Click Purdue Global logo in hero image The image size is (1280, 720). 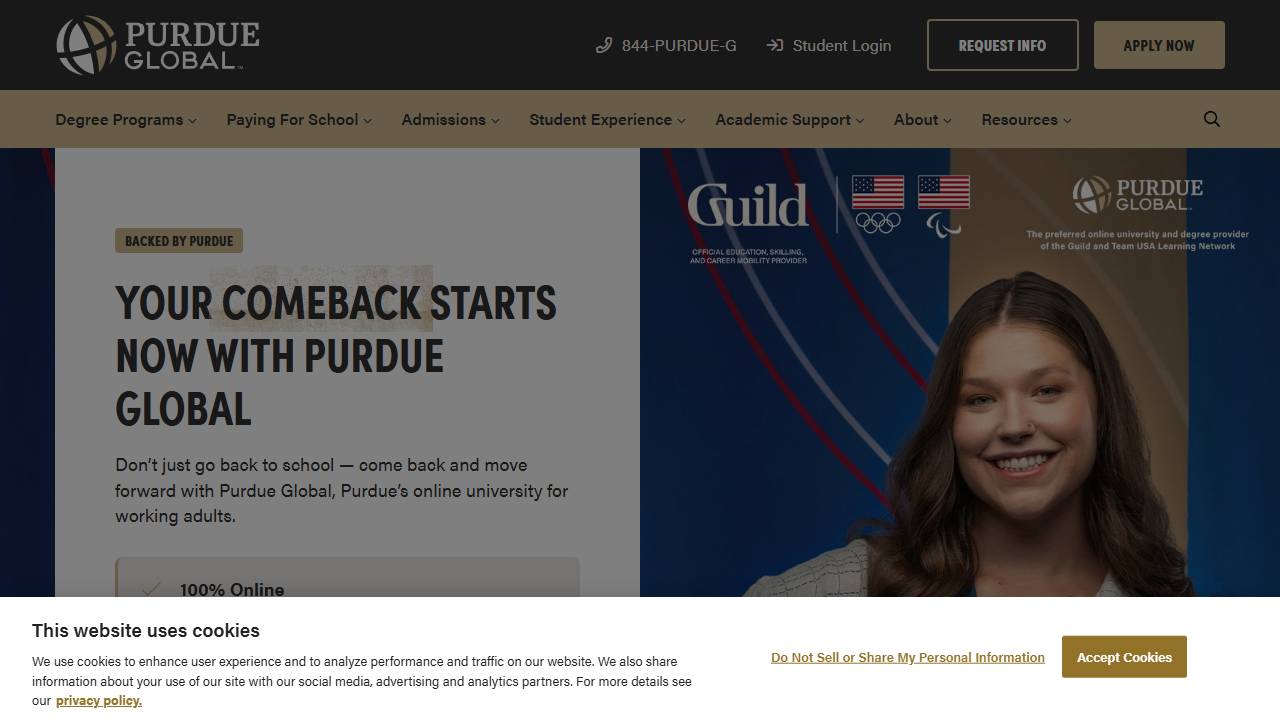[x=1138, y=195]
